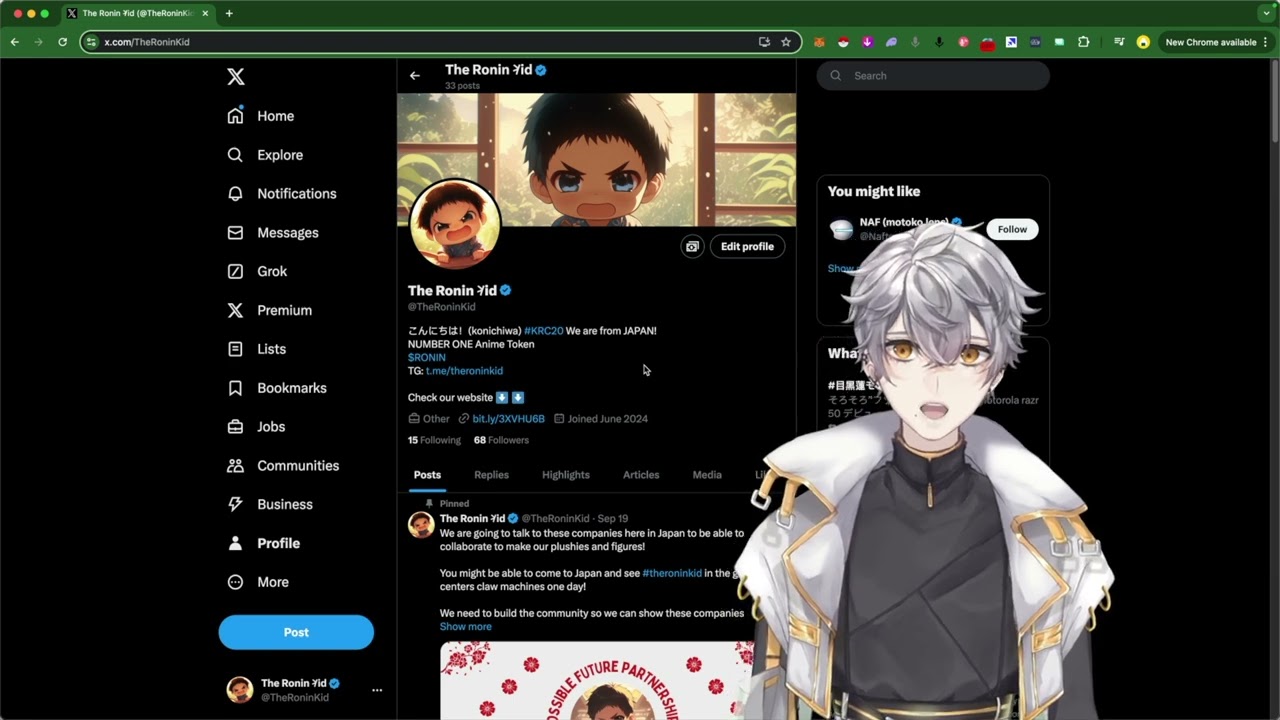Click the #theroninkid hashtag in the pinned post
Image resolution: width=1280 pixels, height=720 pixels.
click(x=672, y=574)
